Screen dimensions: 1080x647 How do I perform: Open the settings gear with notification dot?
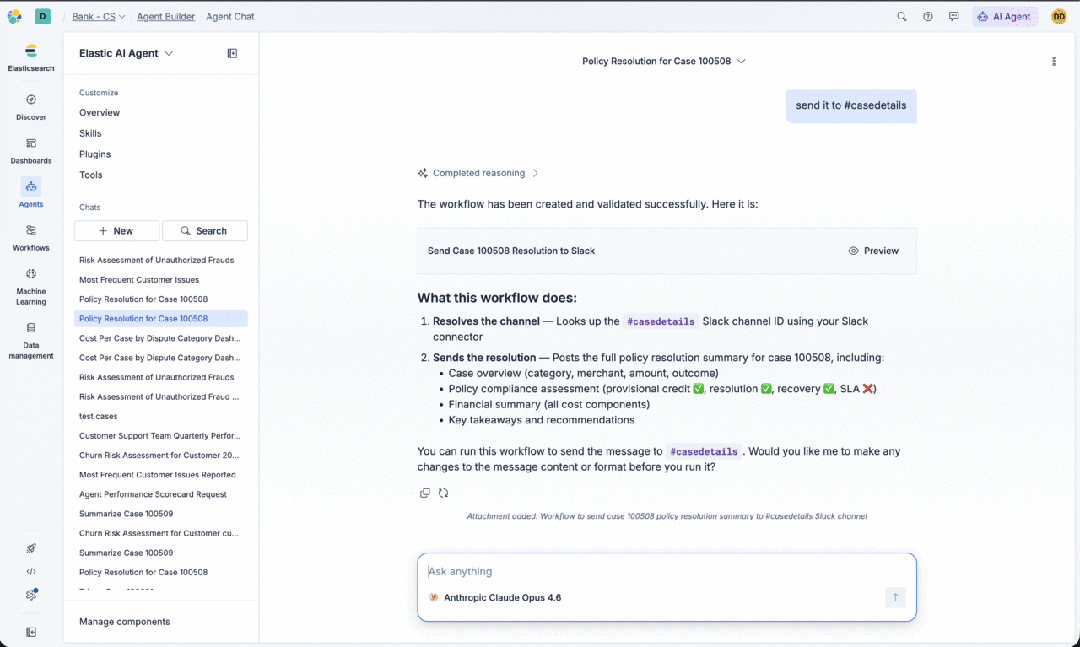click(x=31, y=595)
